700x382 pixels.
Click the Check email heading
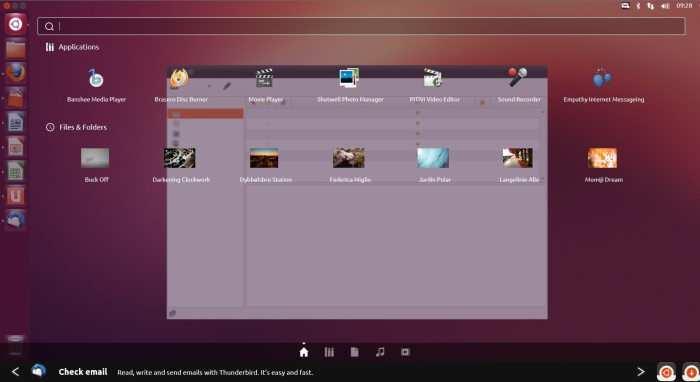pyautogui.click(x=83, y=372)
